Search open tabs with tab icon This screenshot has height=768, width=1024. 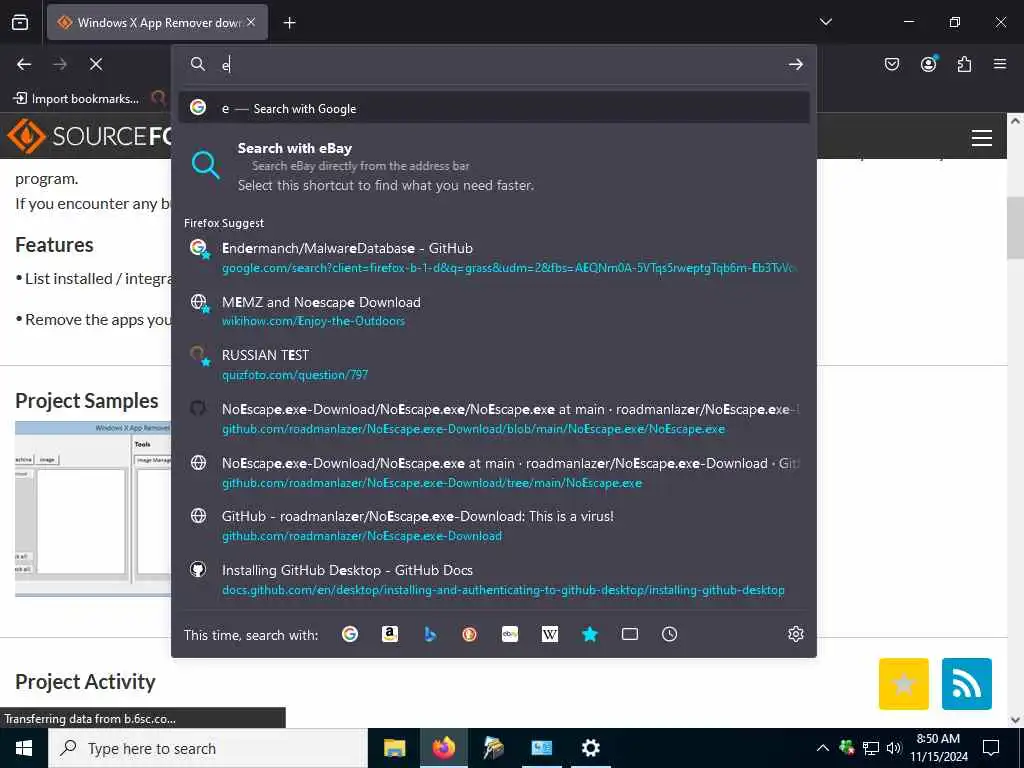click(630, 634)
